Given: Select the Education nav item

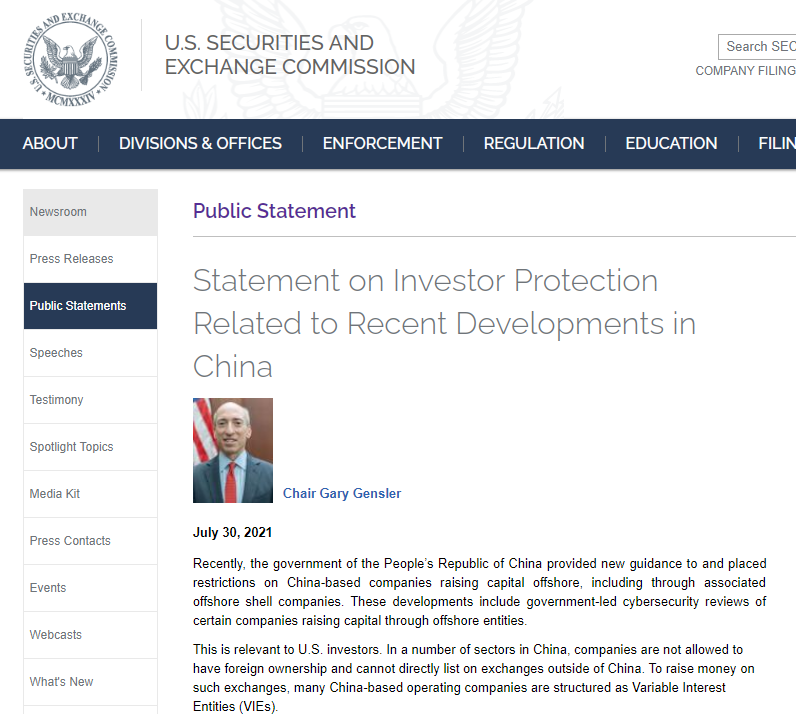Looking at the screenshot, I should 671,143.
